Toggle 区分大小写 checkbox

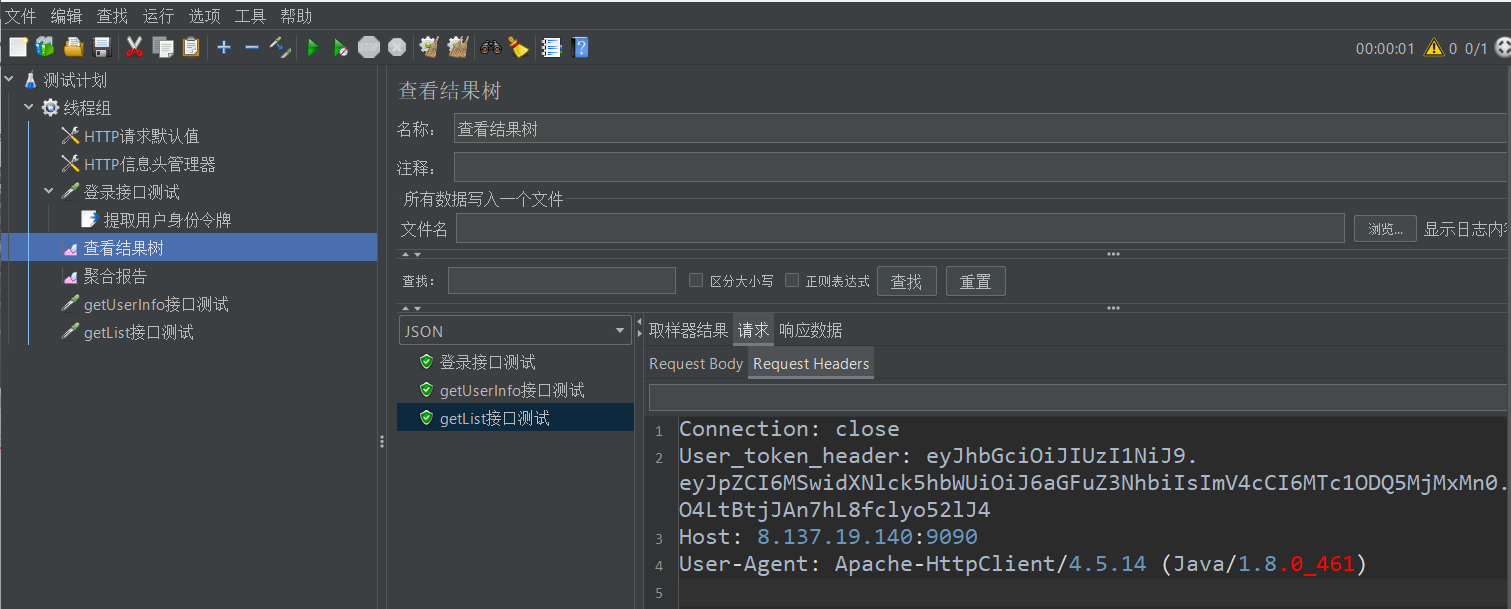[x=696, y=281]
